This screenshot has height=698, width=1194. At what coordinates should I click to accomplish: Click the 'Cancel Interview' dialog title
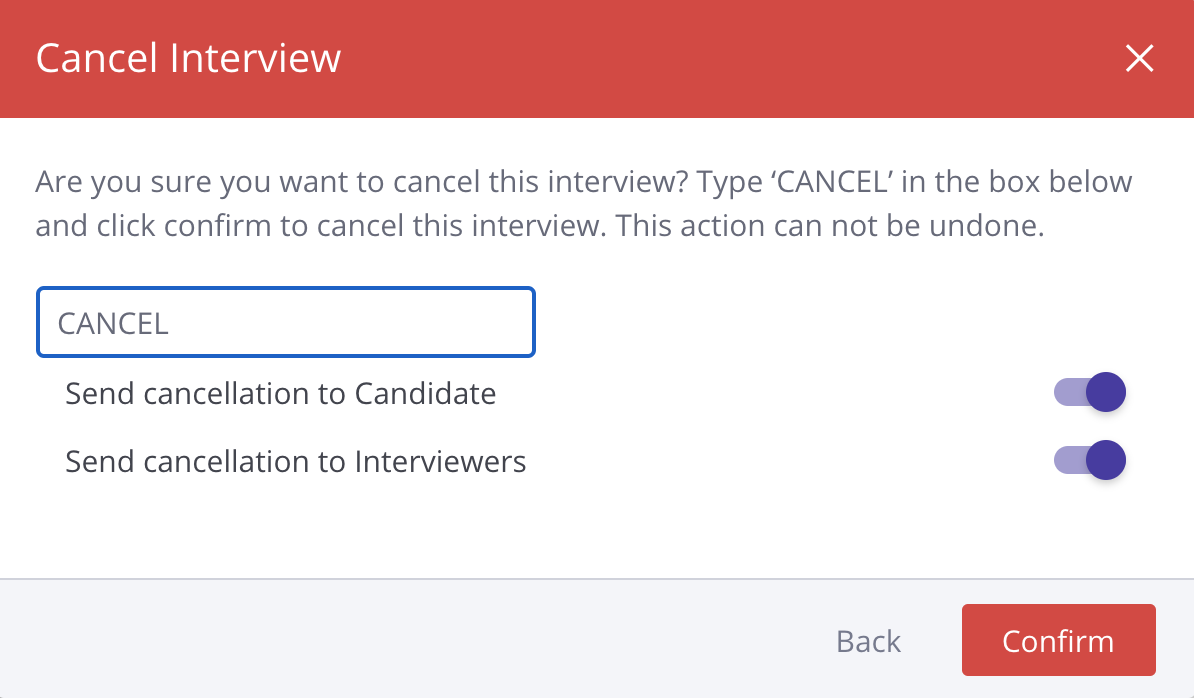[x=188, y=58]
